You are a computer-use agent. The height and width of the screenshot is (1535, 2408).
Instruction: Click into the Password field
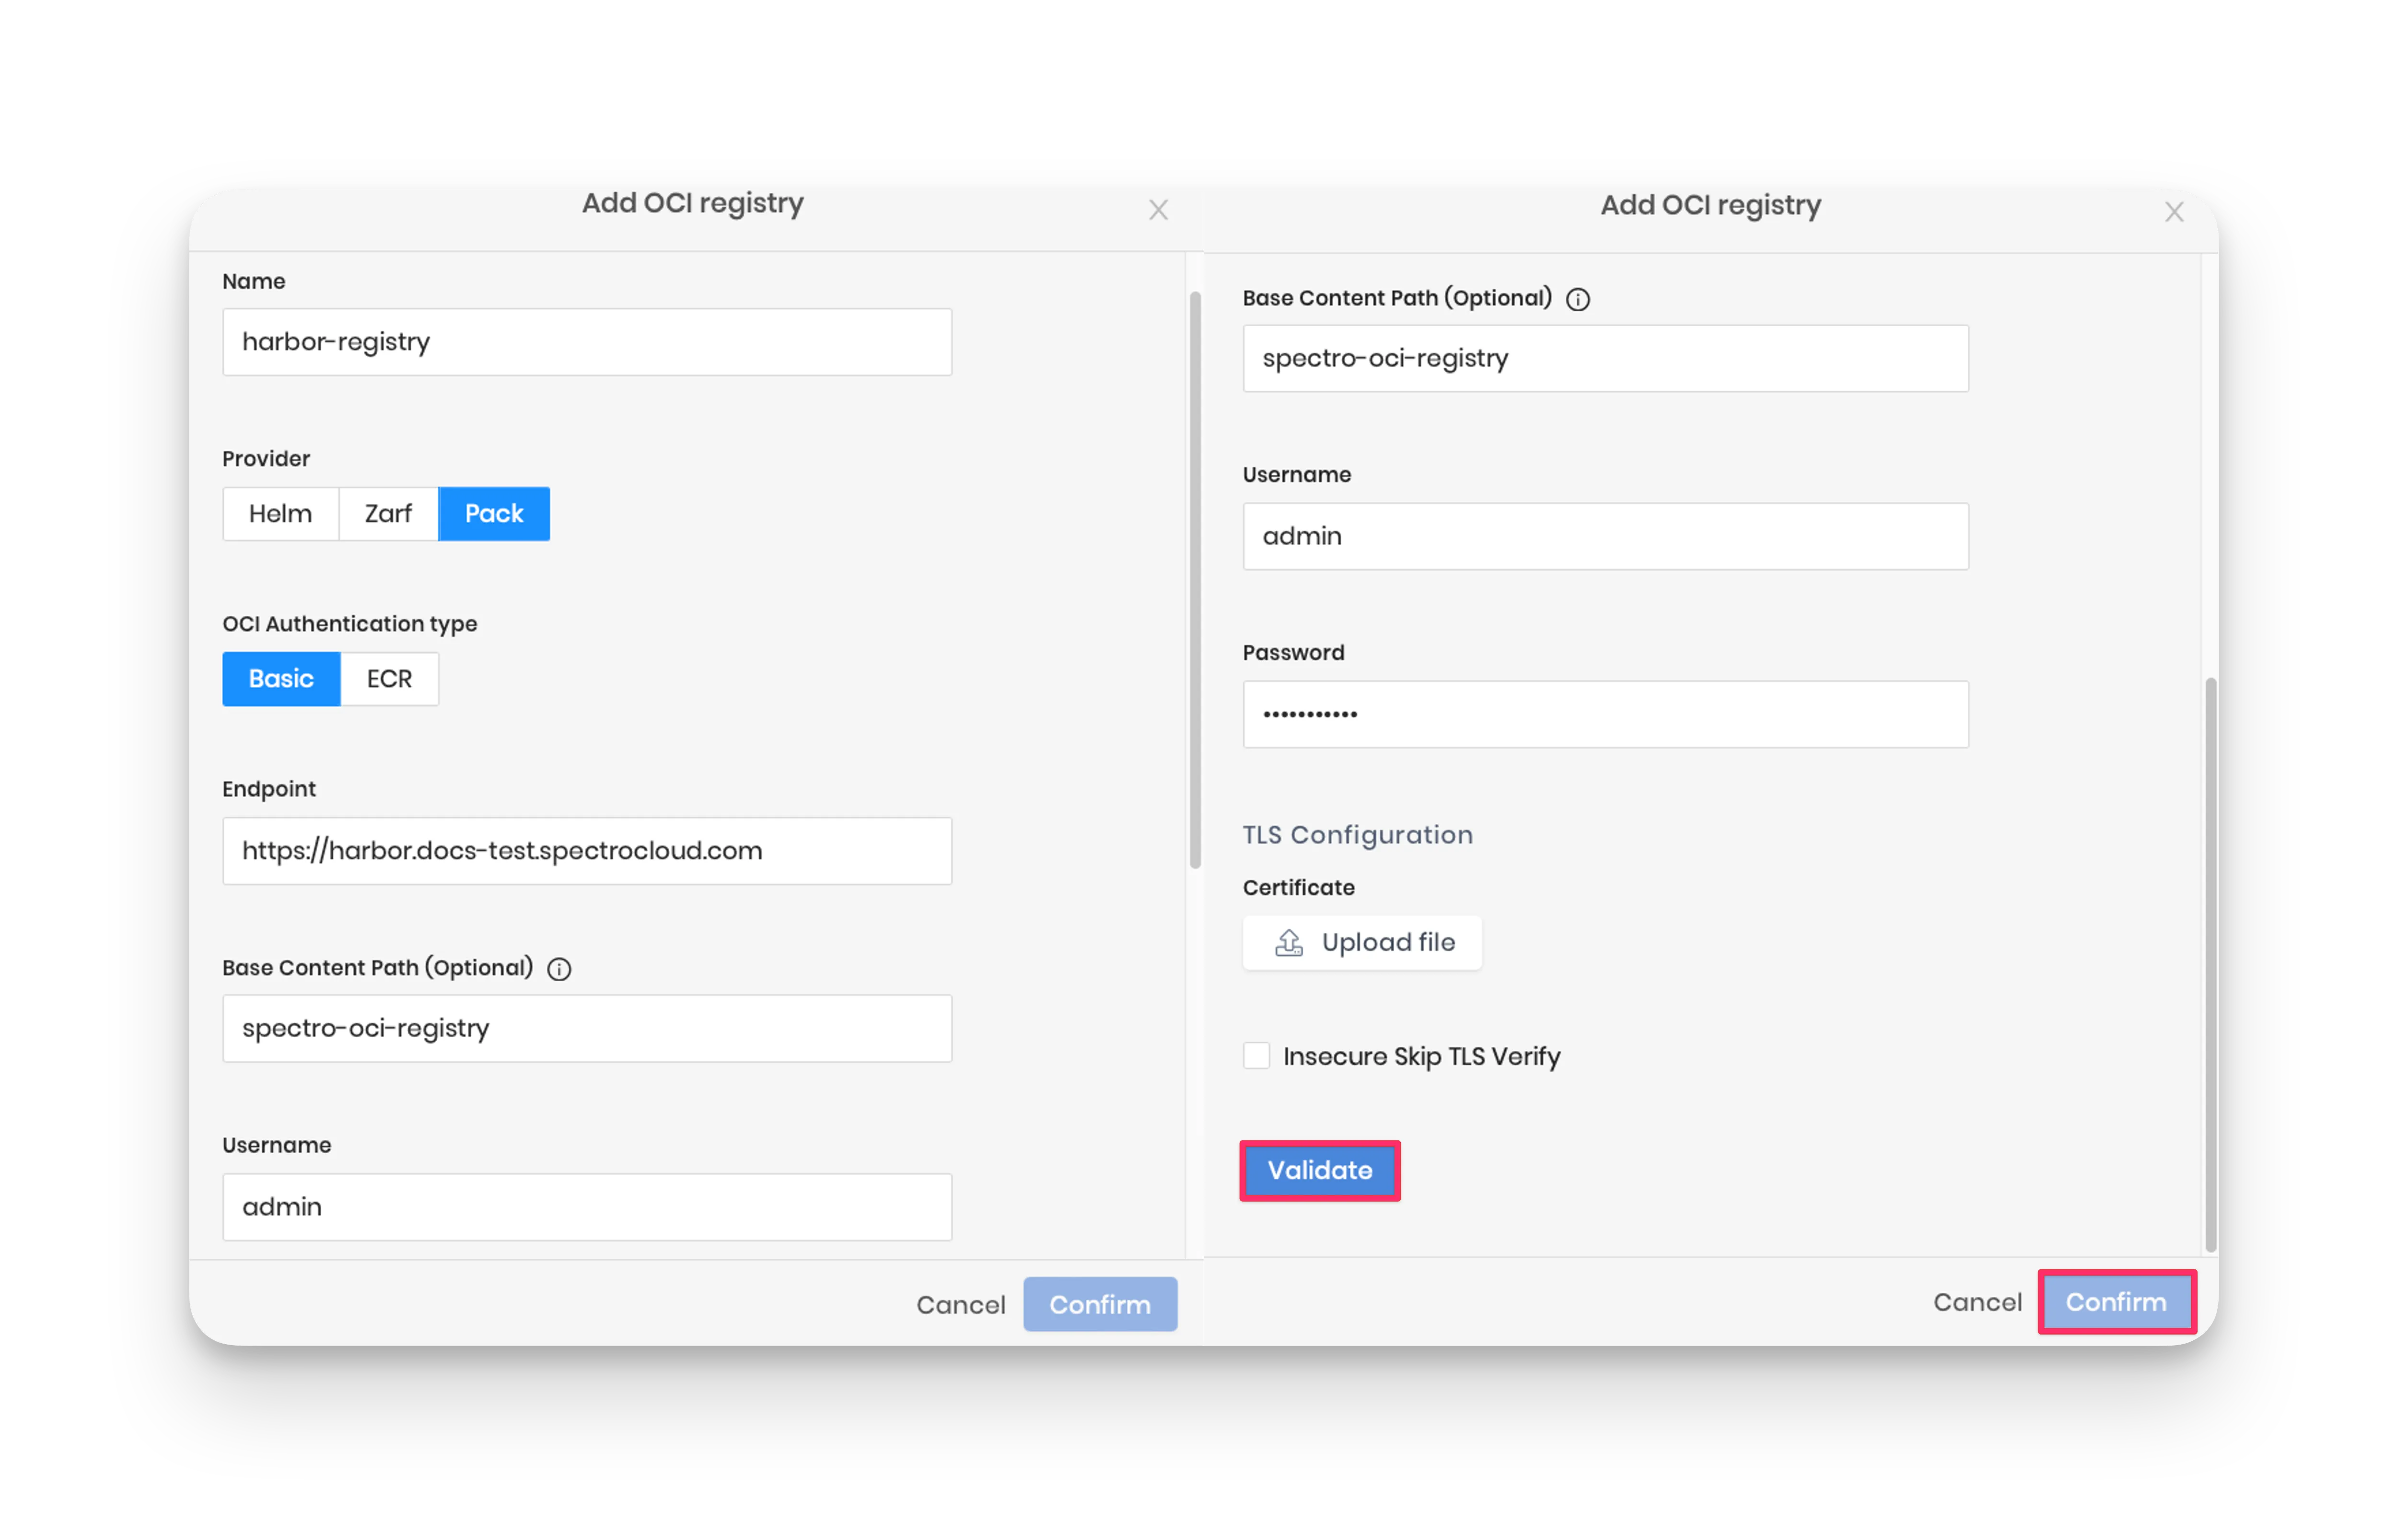click(x=1605, y=714)
